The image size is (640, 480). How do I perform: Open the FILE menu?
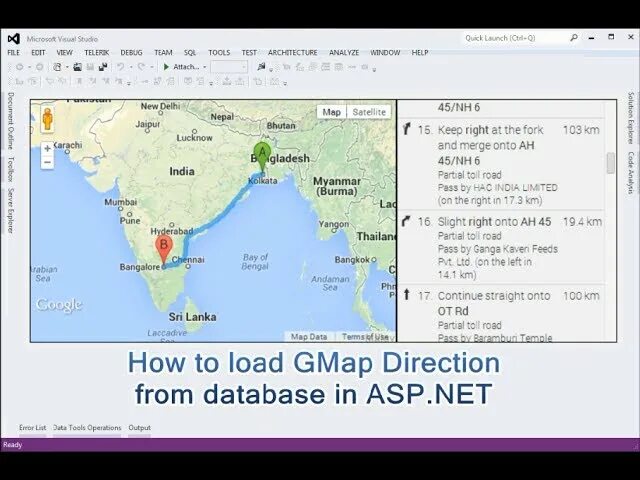(x=13, y=53)
